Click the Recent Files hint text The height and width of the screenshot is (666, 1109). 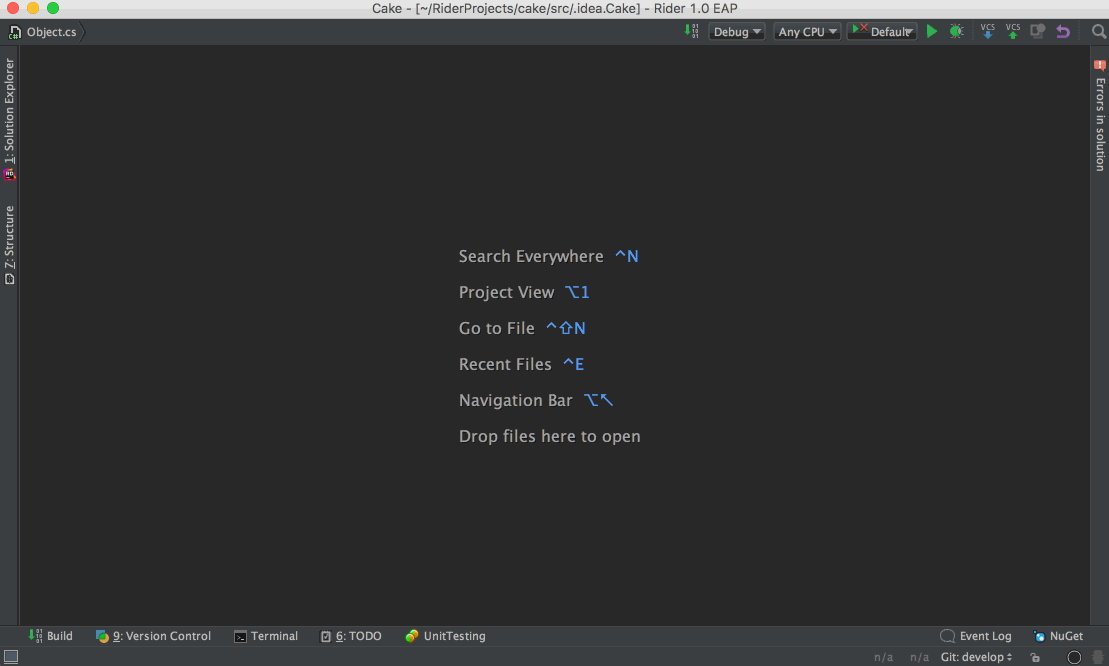click(x=505, y=364)
